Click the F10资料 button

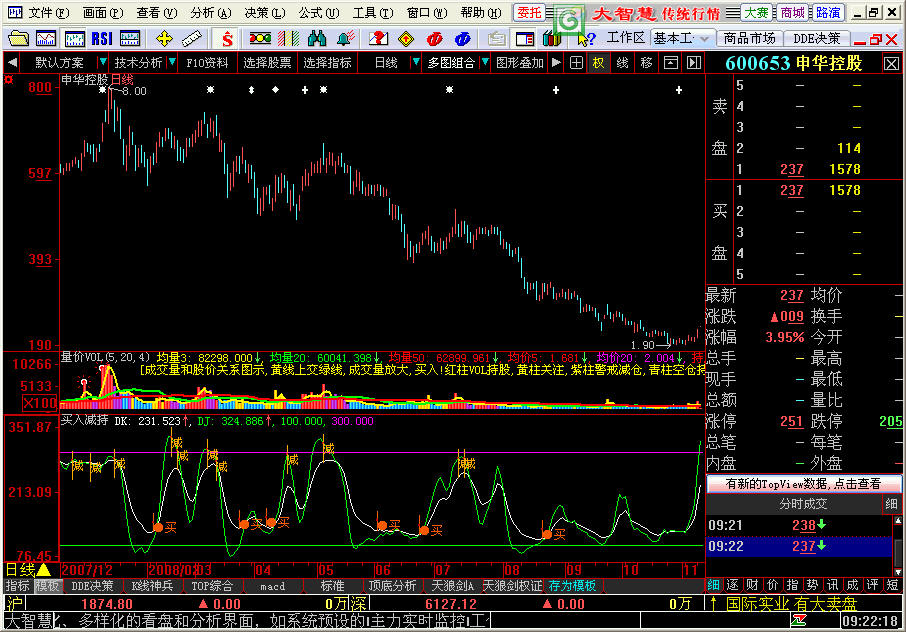(207, 62)
